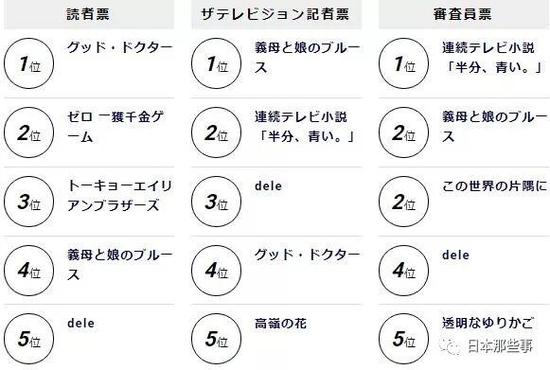This screenshot has height=370, width=550.
Task: Open 高嶺の花 title
Action: (x=281, y=323)
